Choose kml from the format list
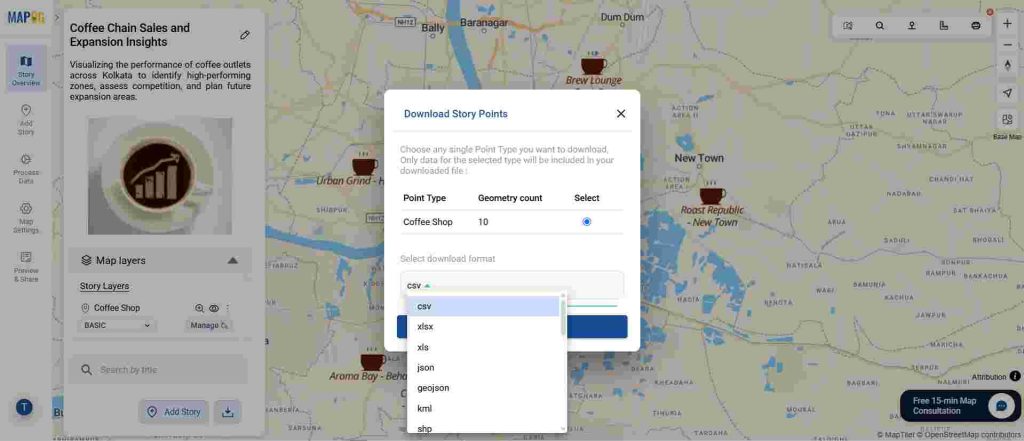This screenshot has width=1024, height=441. point(483,408)
